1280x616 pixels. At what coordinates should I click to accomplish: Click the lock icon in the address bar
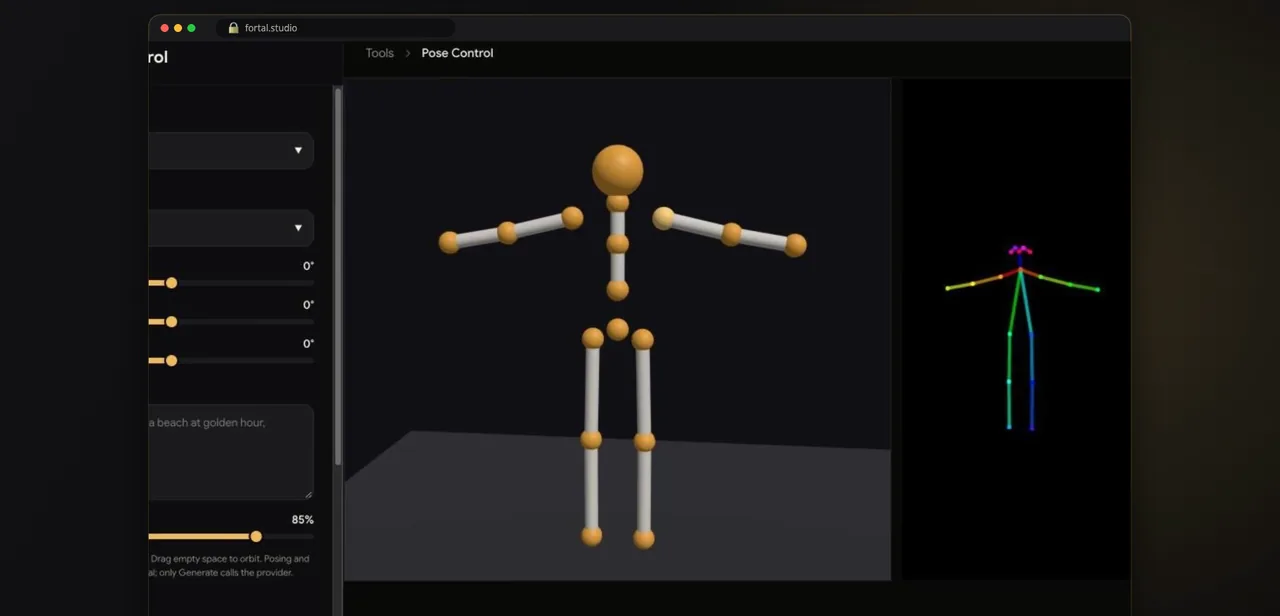click(233, 28)
